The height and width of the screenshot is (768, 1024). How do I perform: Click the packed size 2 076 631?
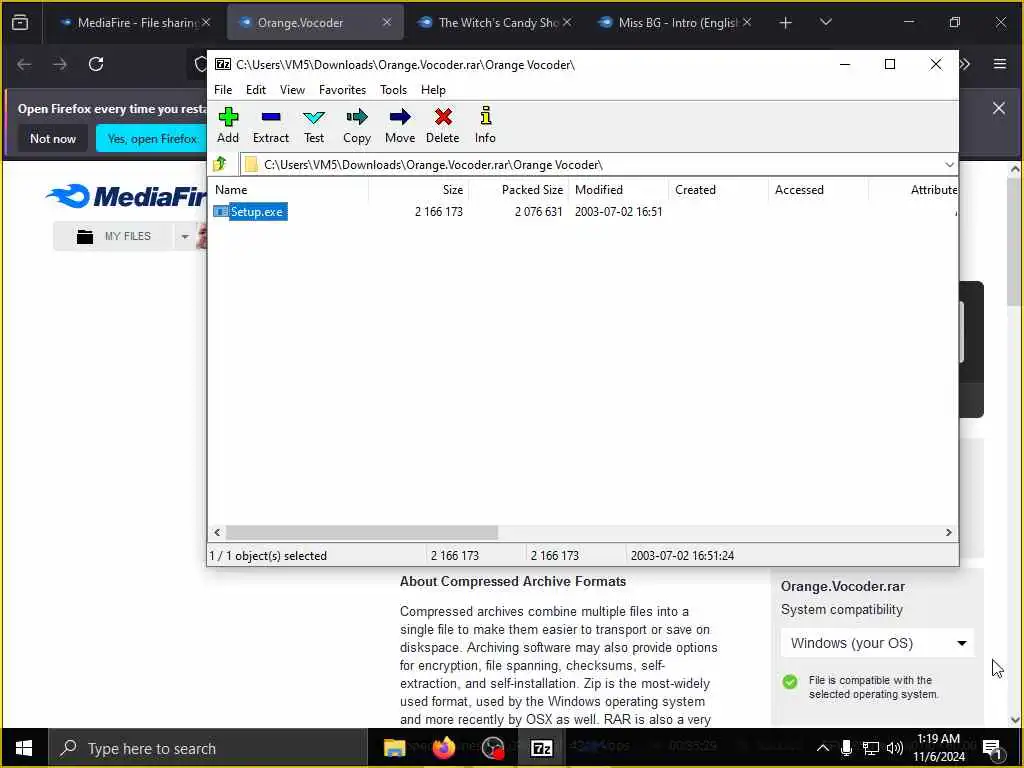[x=538, y=212]
